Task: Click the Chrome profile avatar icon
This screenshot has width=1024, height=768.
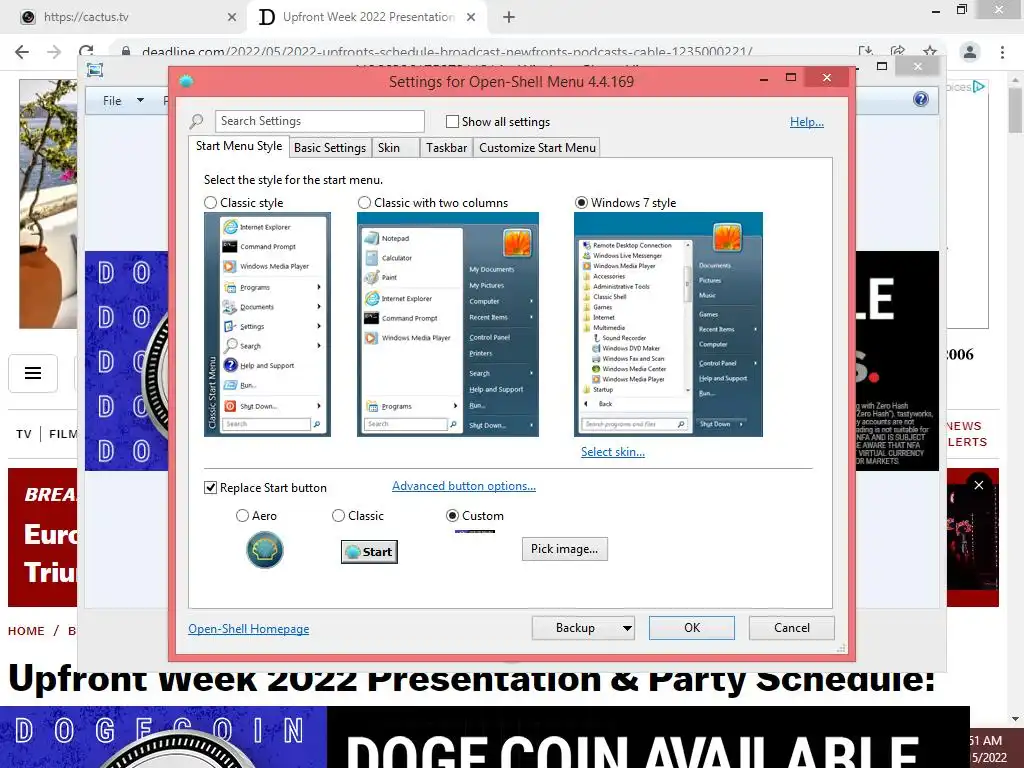Action: (x=970, y=52)
